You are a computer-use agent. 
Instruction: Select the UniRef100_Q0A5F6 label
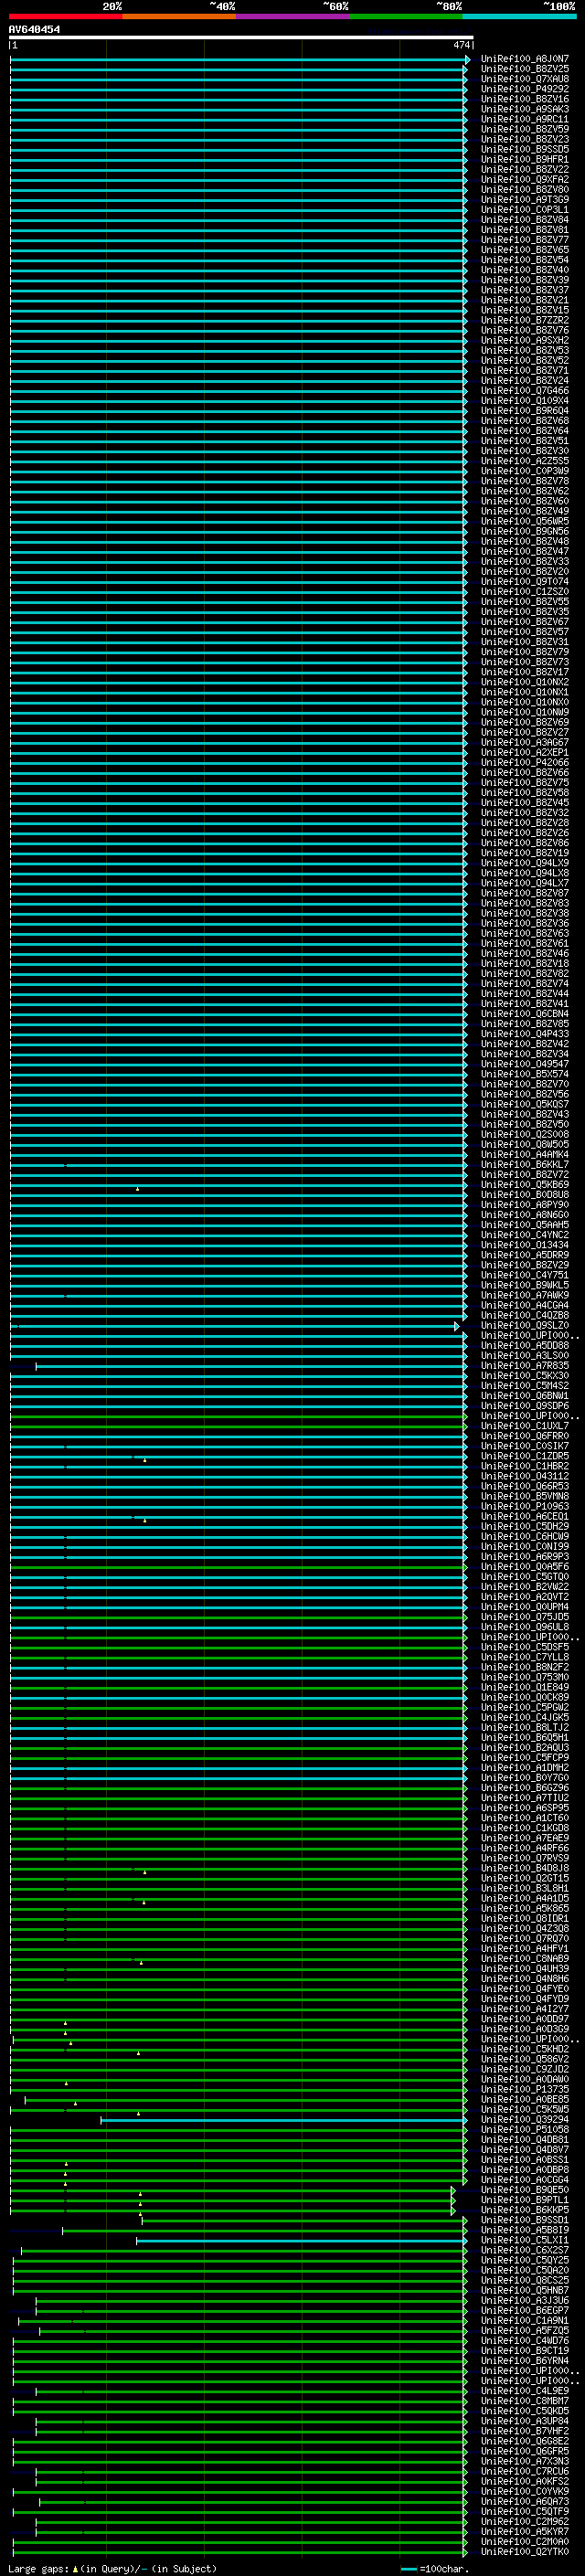[x=525, y=1566]
